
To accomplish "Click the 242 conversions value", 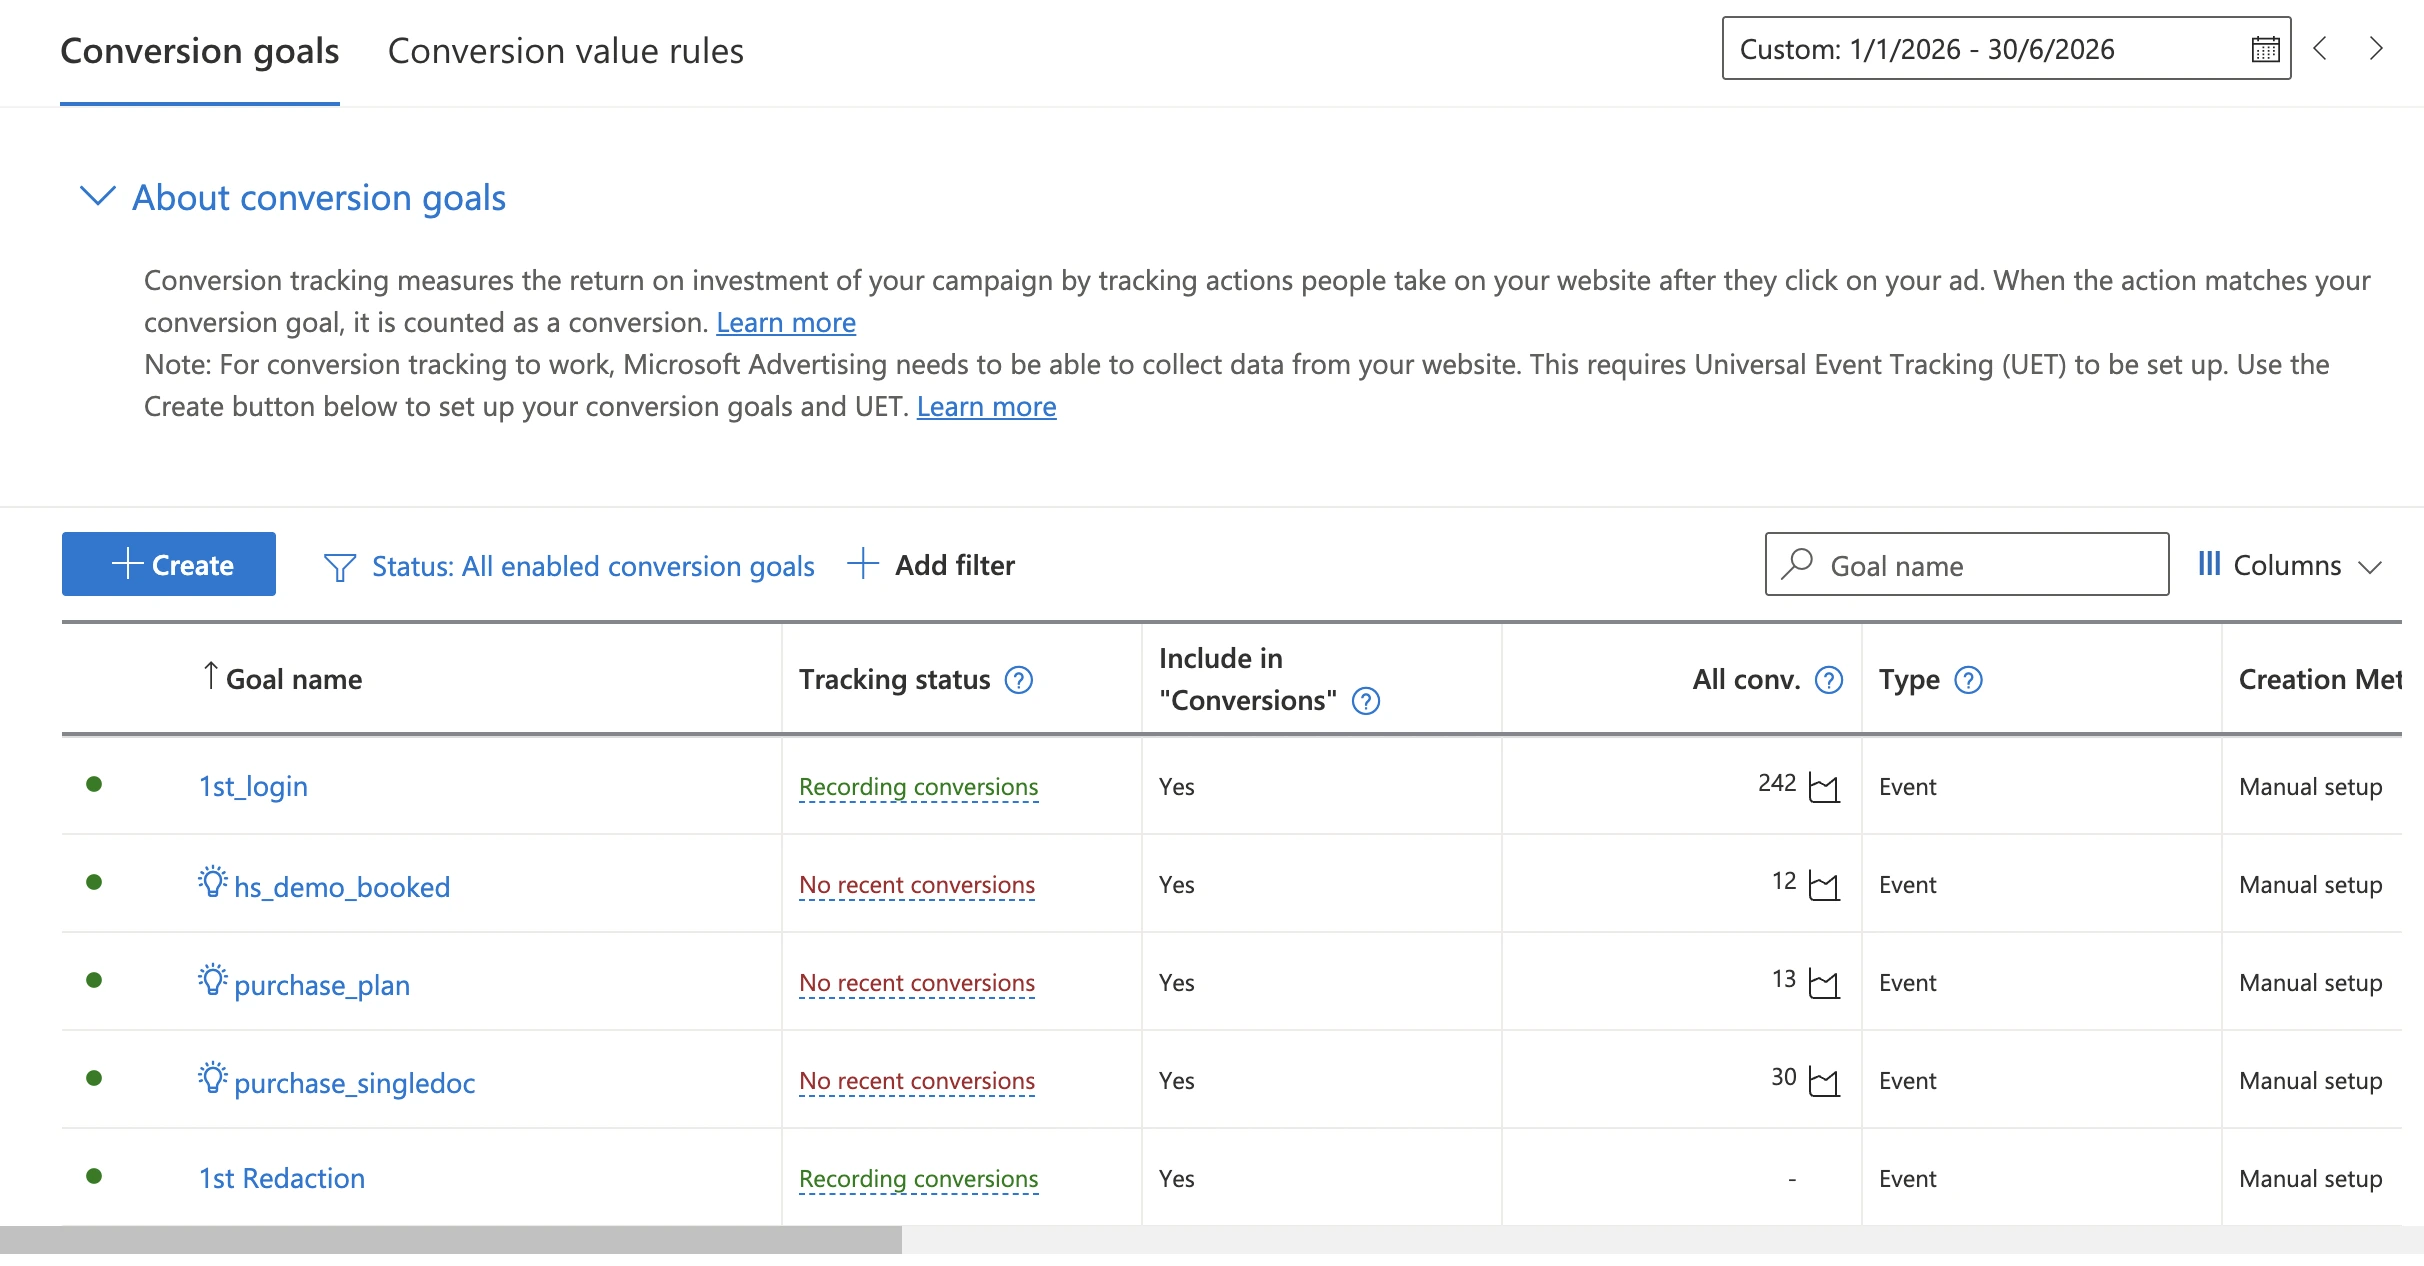I will pyautogui.click(x=1777, y=783).
